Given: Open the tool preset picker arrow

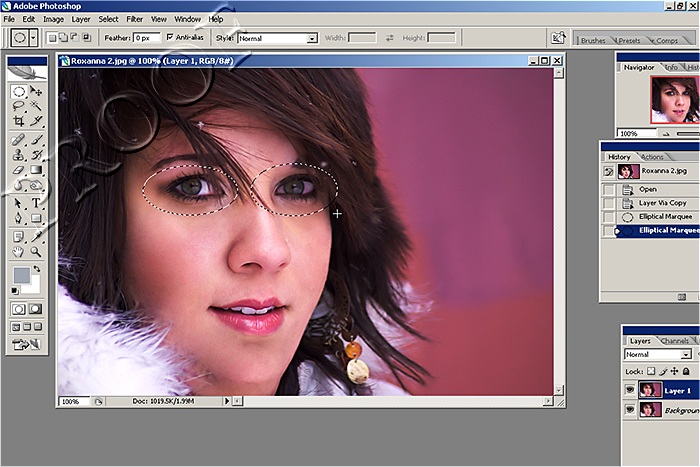Looking at the screenshot, I should point(33,38).
